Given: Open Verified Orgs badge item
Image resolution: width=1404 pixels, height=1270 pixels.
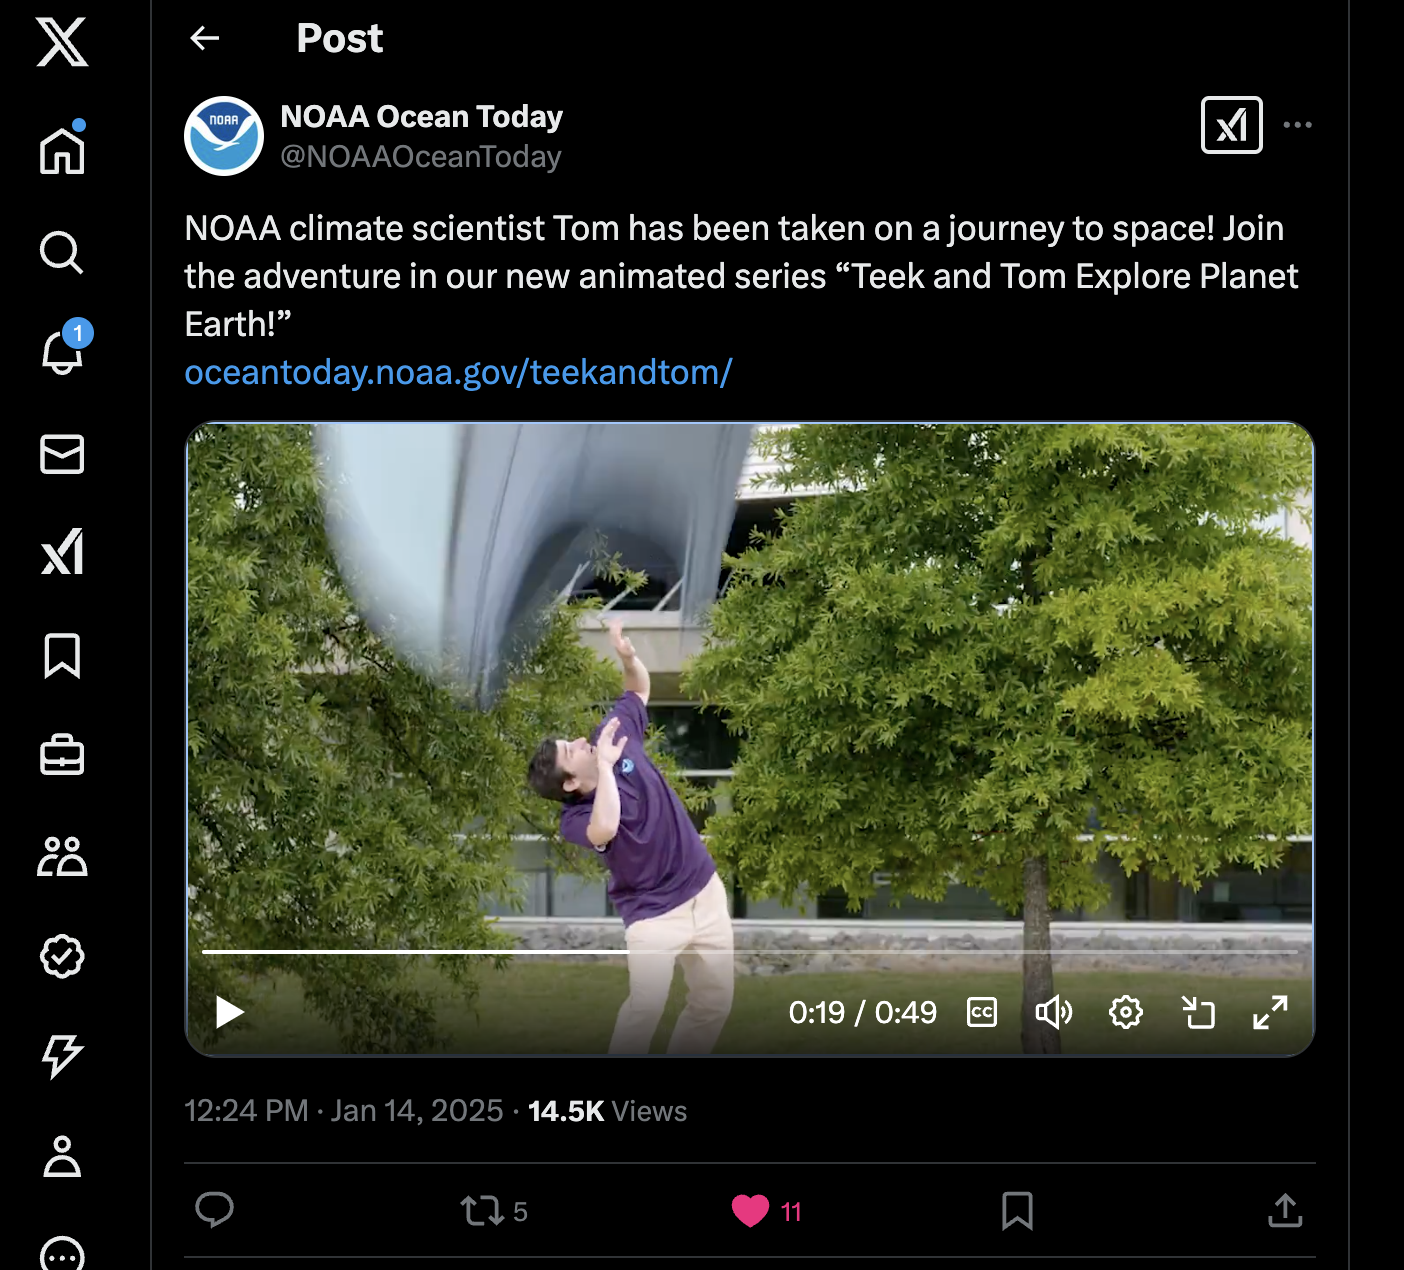Looking at the screenshot, I should coord(62,956).
